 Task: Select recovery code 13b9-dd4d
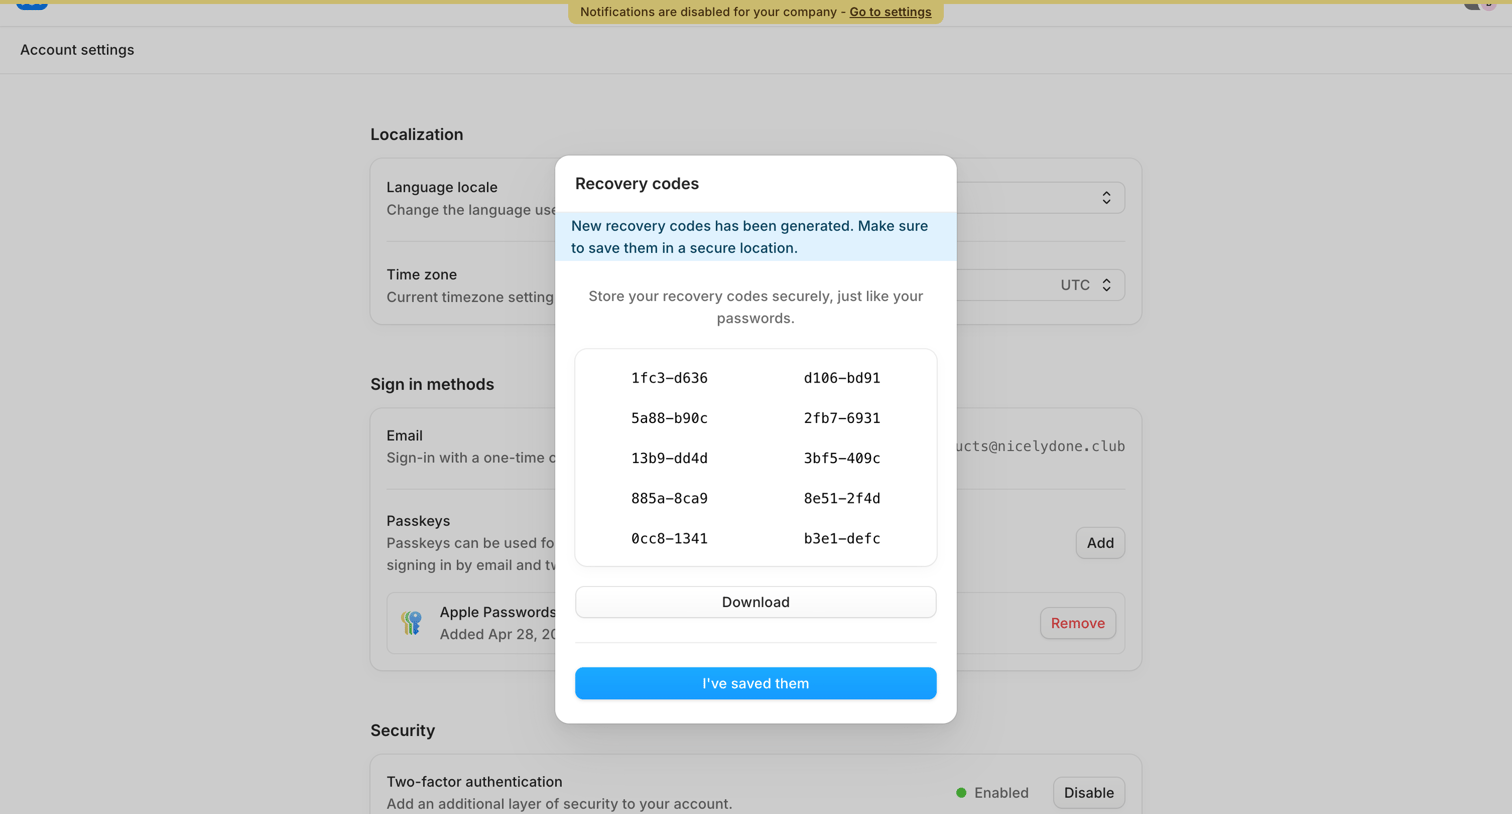(669, 458)
